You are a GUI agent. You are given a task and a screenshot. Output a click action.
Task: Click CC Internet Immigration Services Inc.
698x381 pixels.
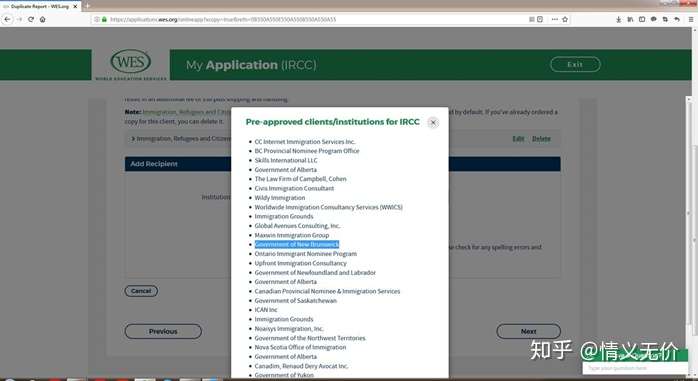[x=305, y=142]
